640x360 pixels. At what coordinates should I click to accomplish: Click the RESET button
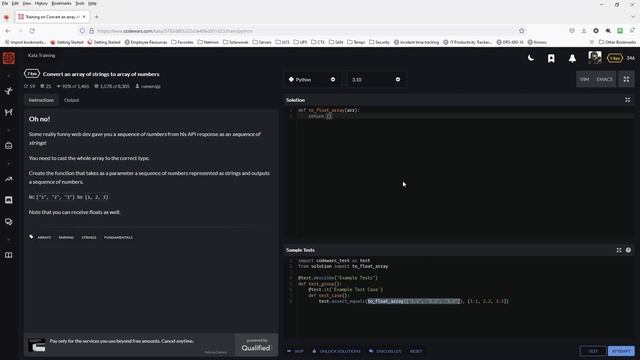click(416, 351)
